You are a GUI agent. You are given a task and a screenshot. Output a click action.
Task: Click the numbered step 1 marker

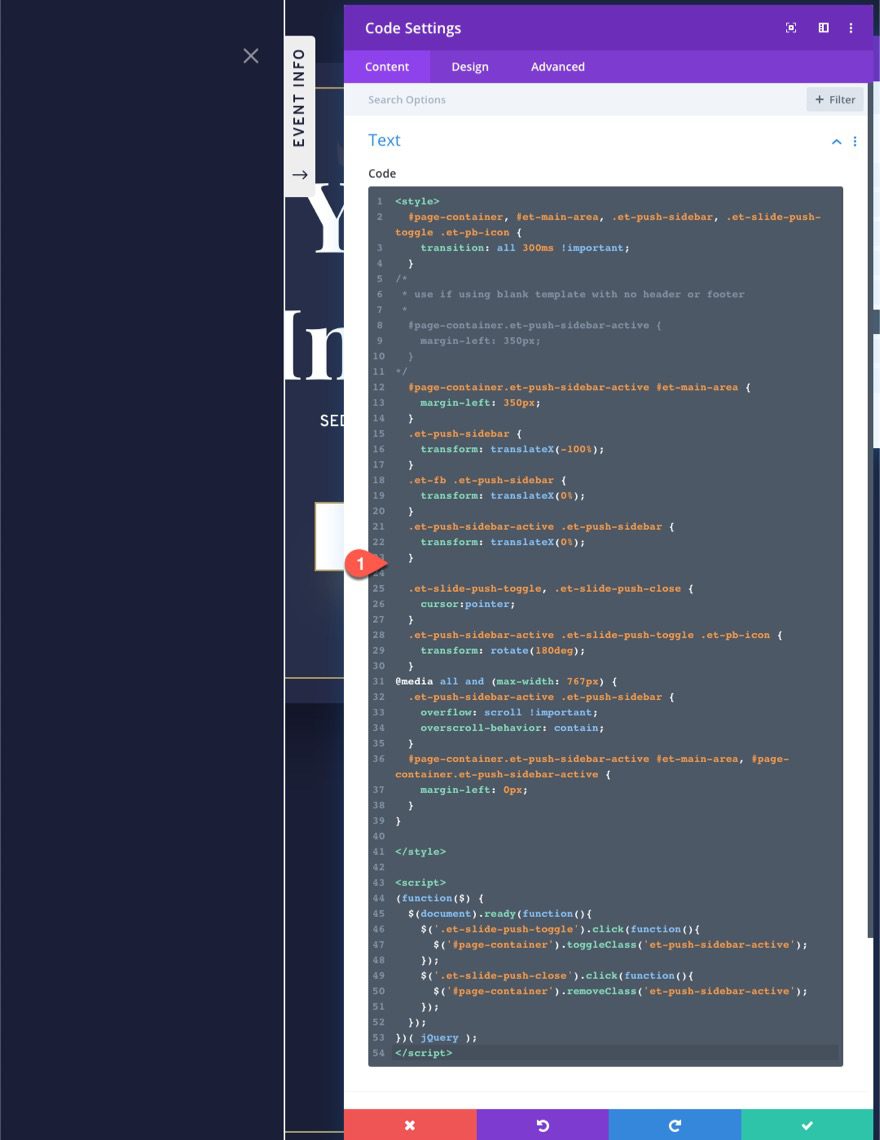click(x=359, y=564)
